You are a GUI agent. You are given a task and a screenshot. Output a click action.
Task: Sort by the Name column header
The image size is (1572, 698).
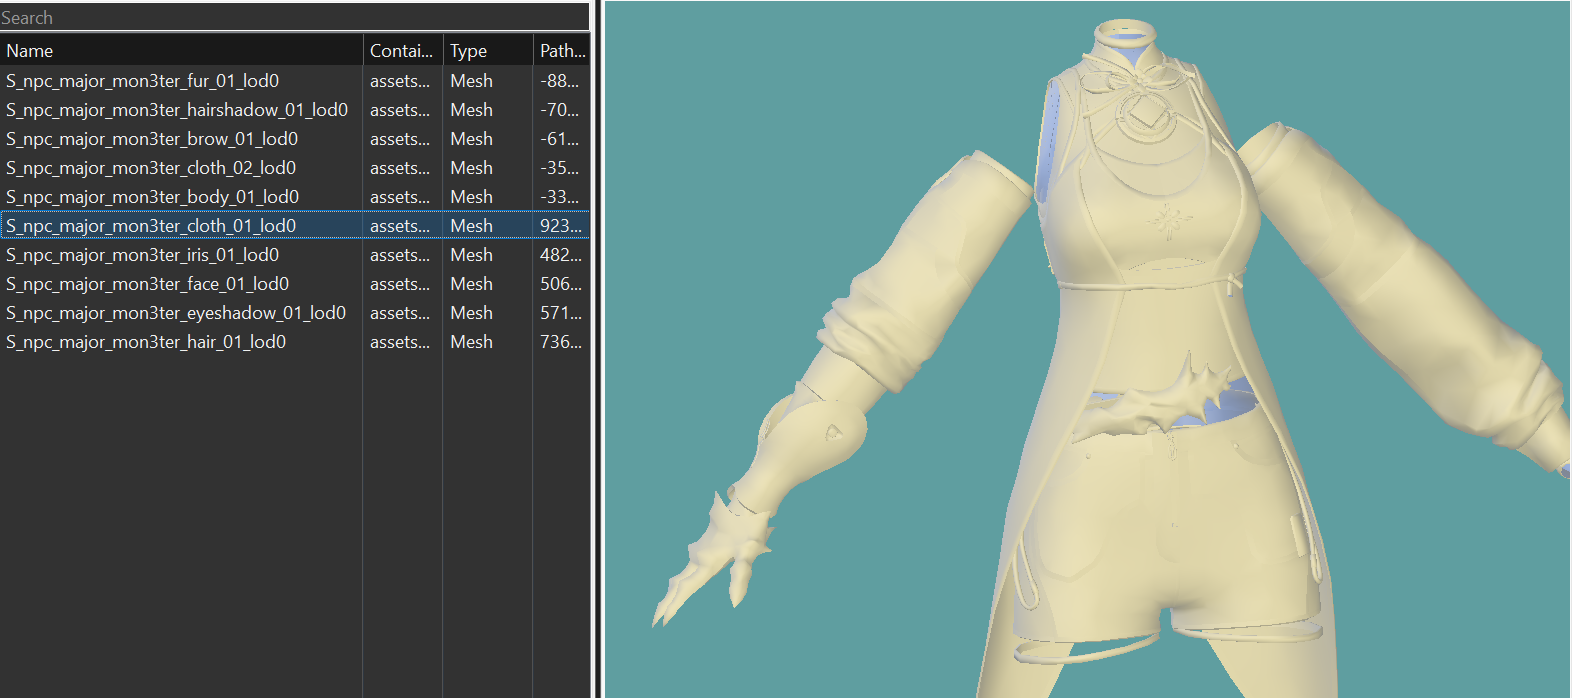tap(181, 50)
